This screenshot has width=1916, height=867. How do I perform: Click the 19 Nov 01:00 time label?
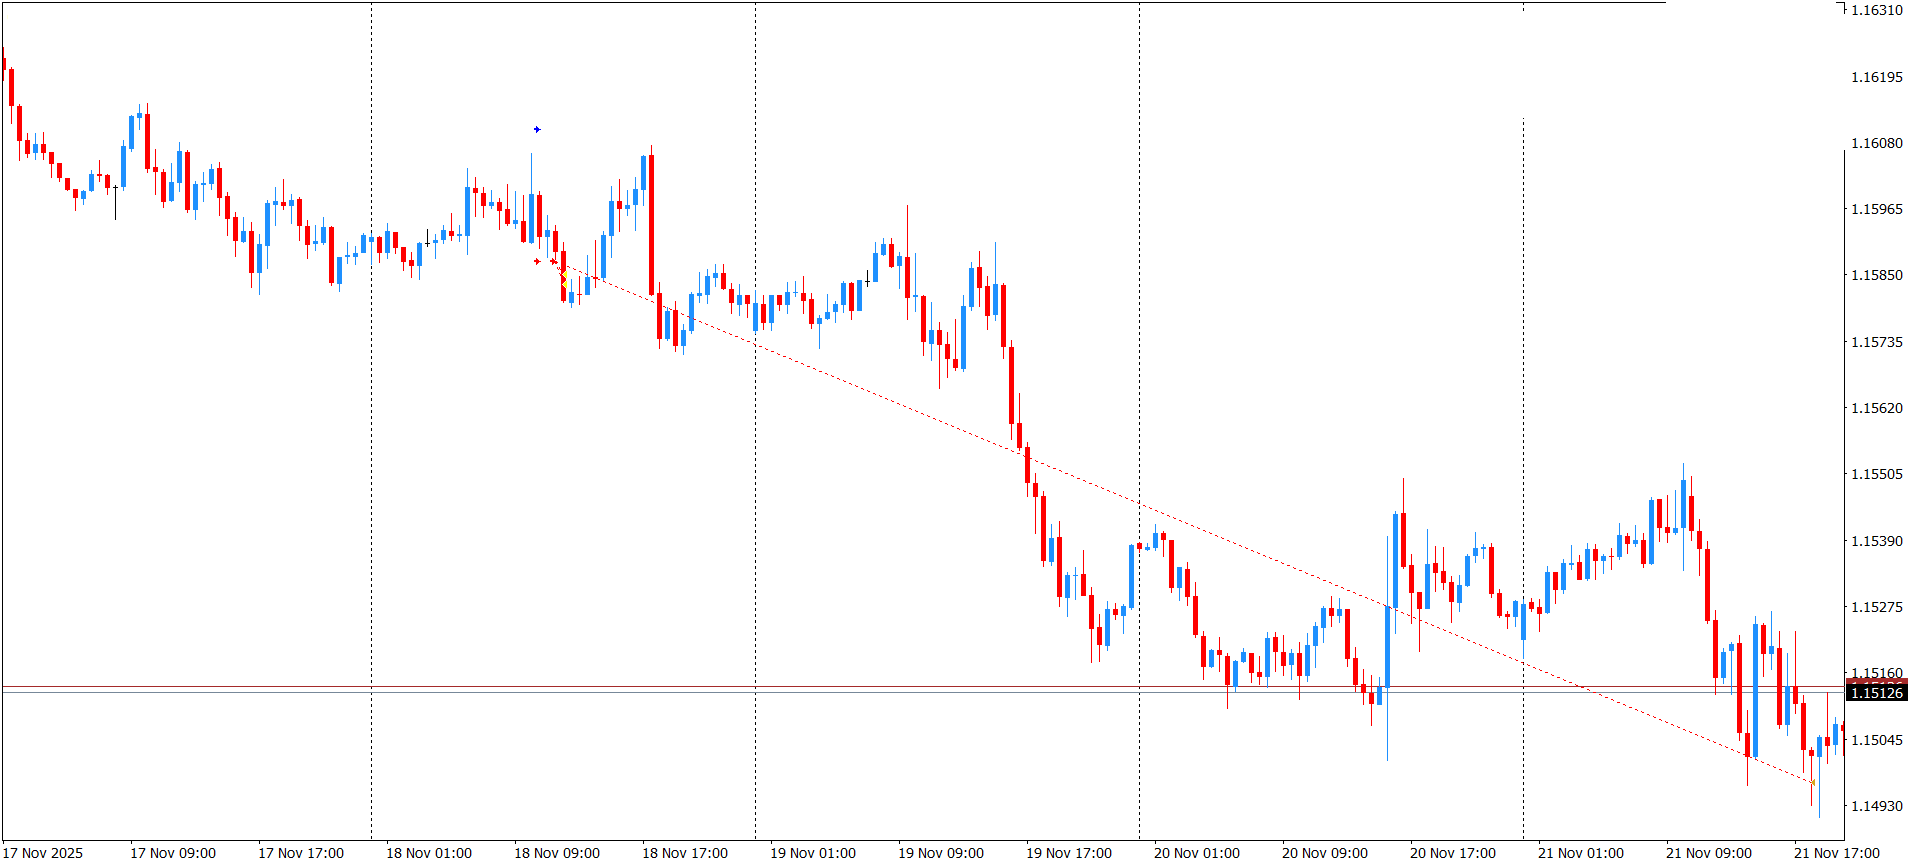(813, 853)
